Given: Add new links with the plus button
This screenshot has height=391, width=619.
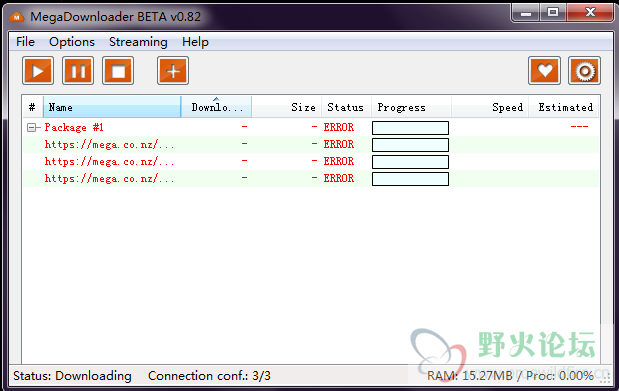Looking at the screenshot, I should [173, 71].
